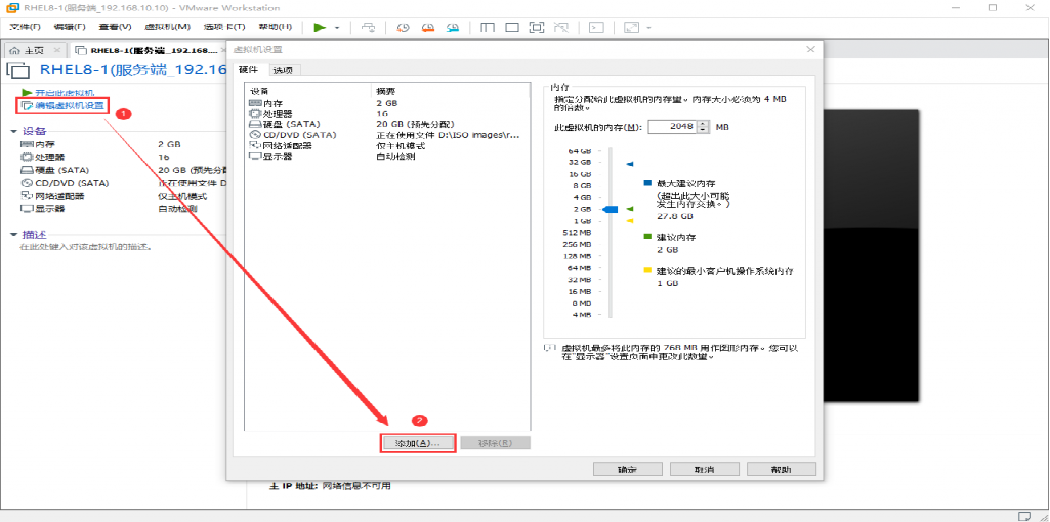Close the 主页 home tab

56,50
